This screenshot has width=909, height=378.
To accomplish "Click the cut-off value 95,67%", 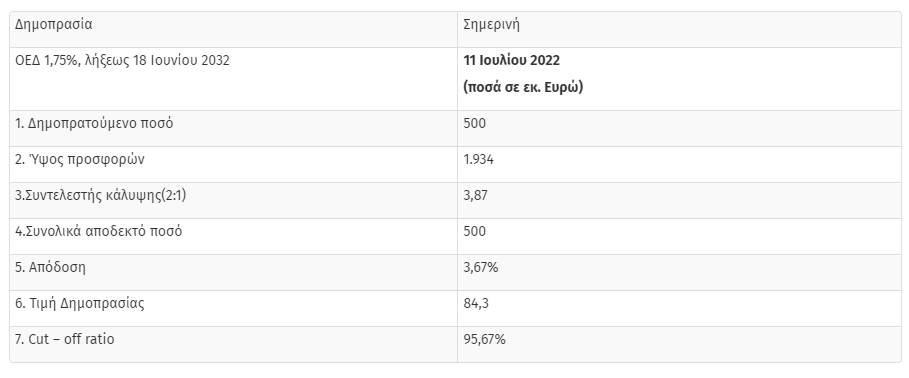I will tap(484, 339).
